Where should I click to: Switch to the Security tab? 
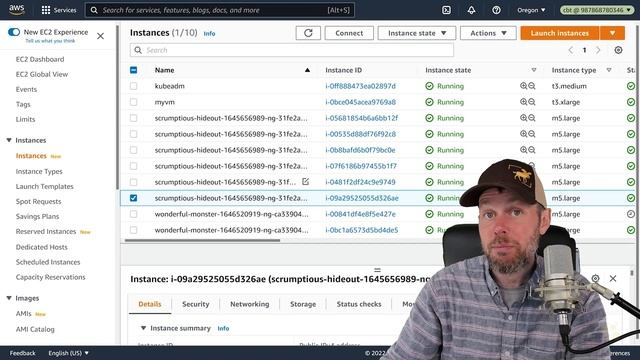pyautogui.click(x=196, y=304)
